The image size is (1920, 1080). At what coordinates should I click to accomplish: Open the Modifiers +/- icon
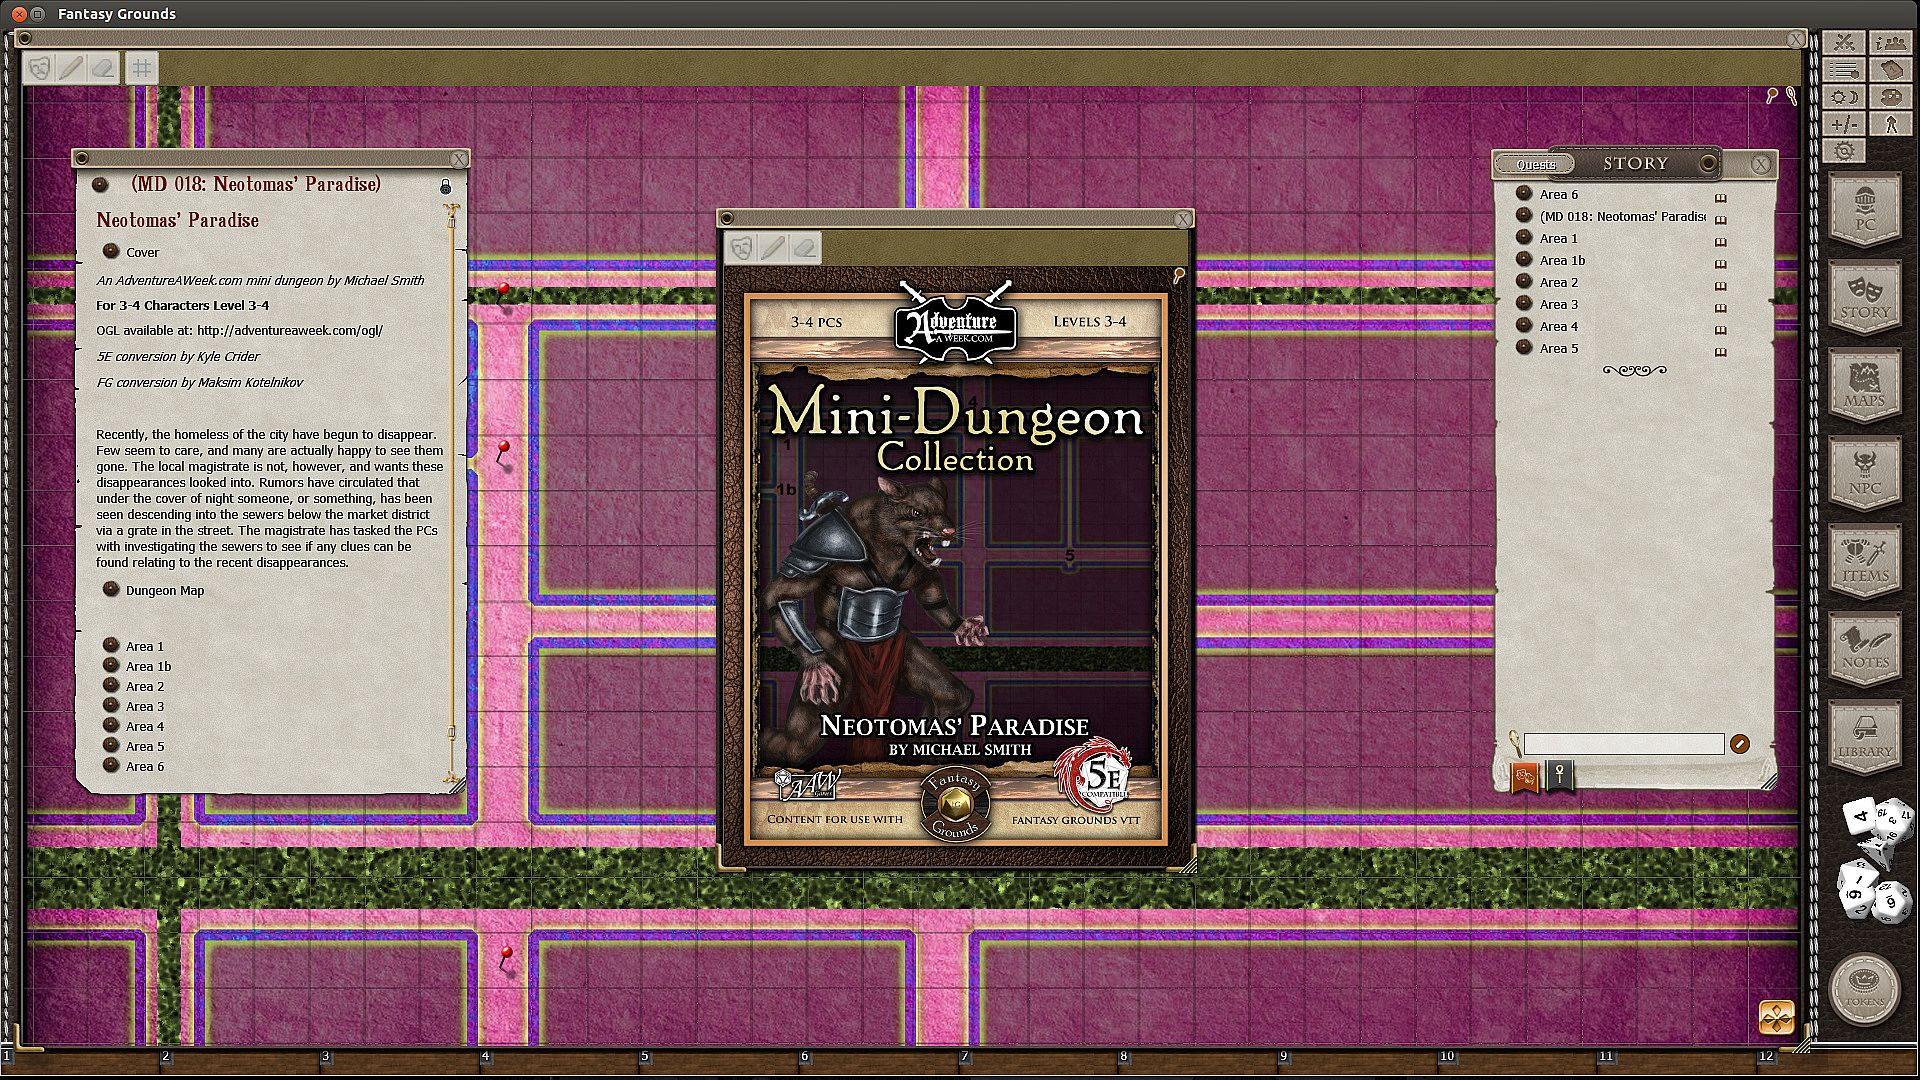1845,124
